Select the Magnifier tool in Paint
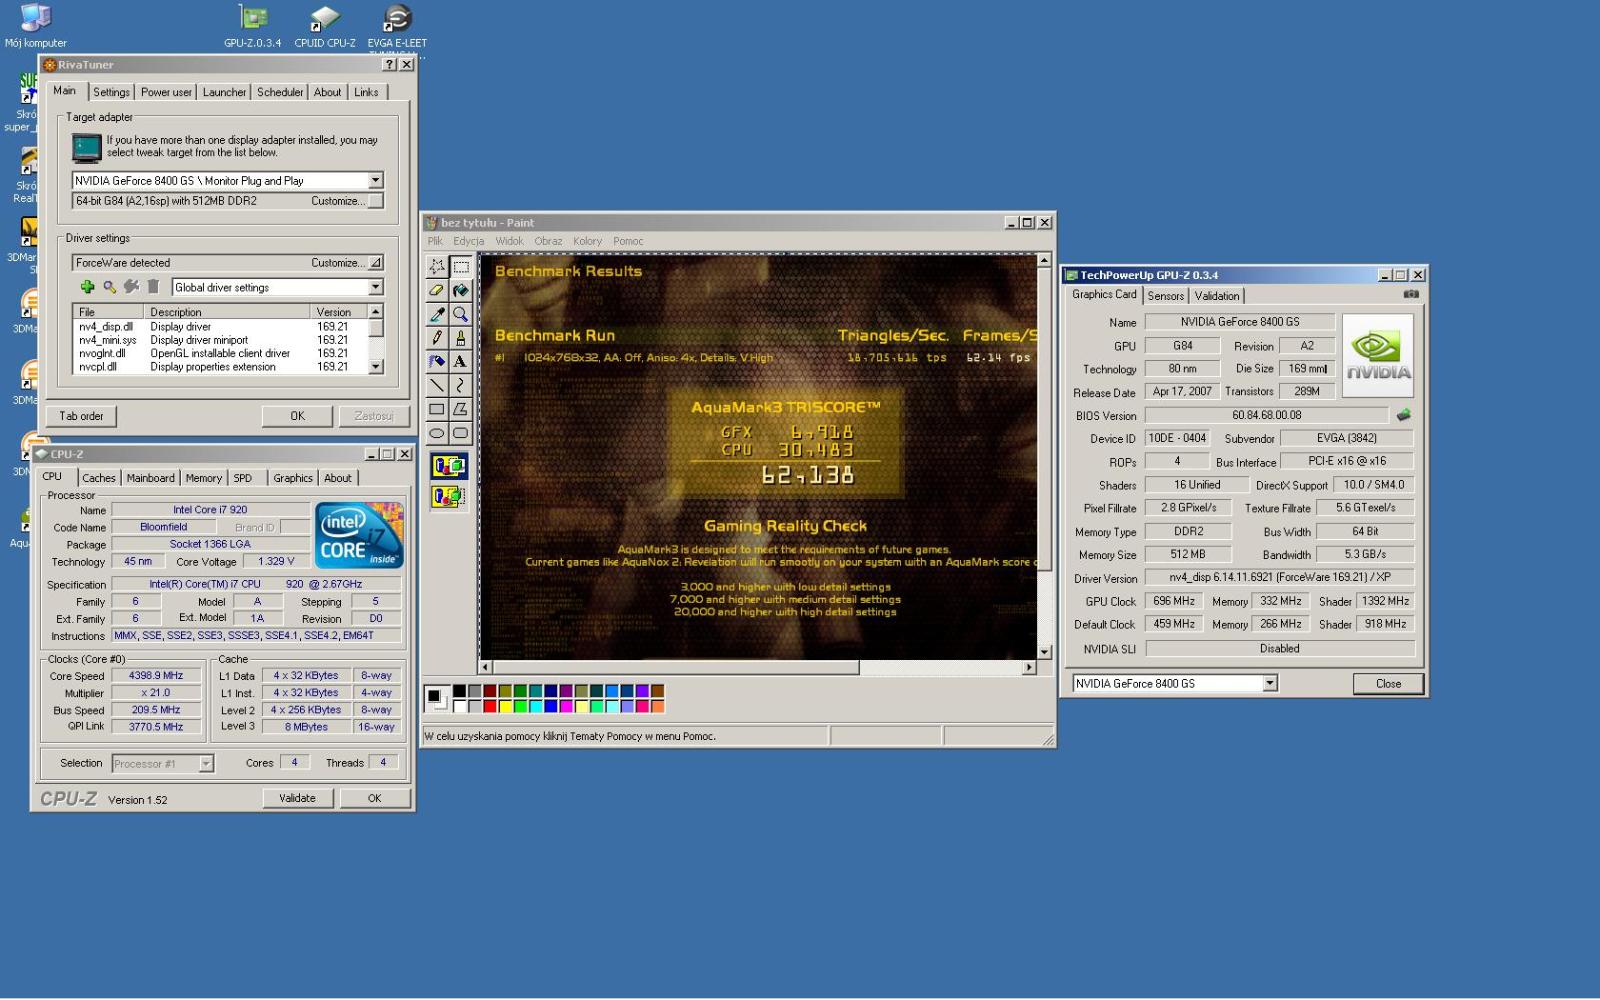 click(460, 314)
